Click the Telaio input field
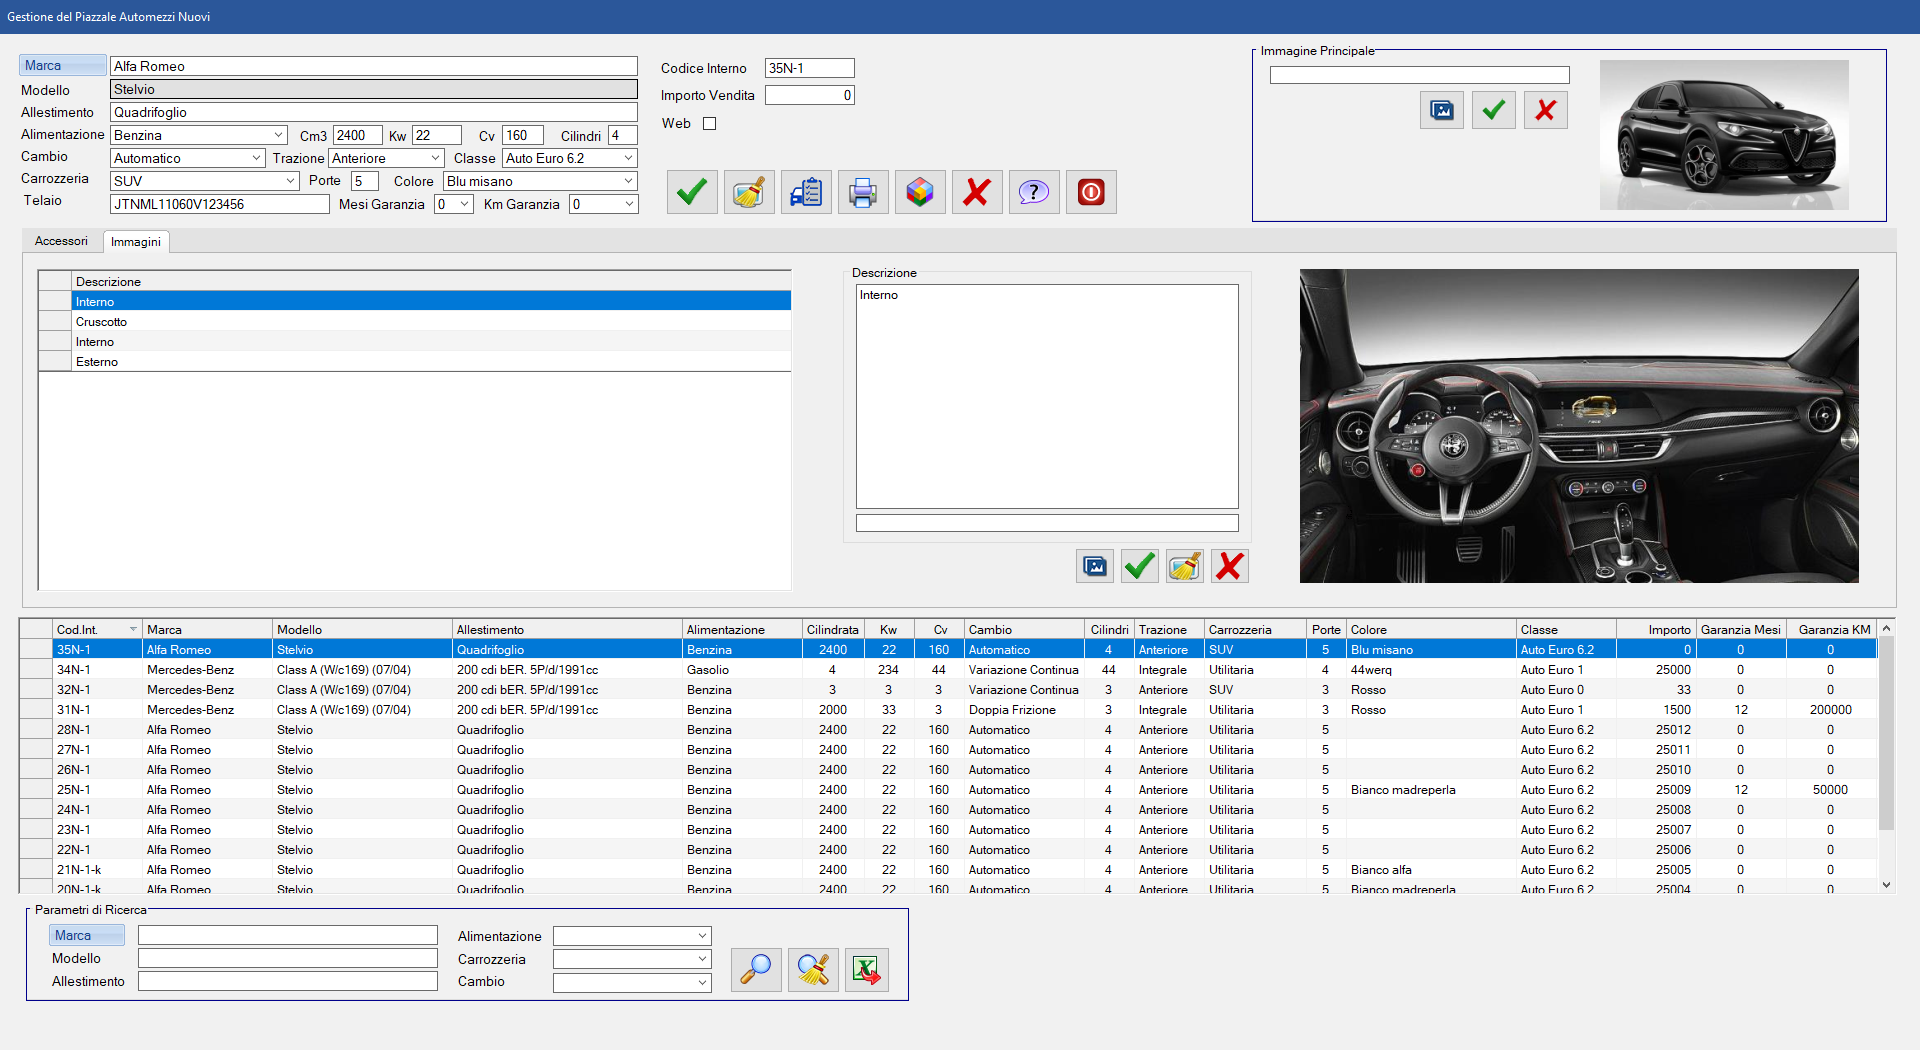1920x1050 pixels. pos(219,204)
